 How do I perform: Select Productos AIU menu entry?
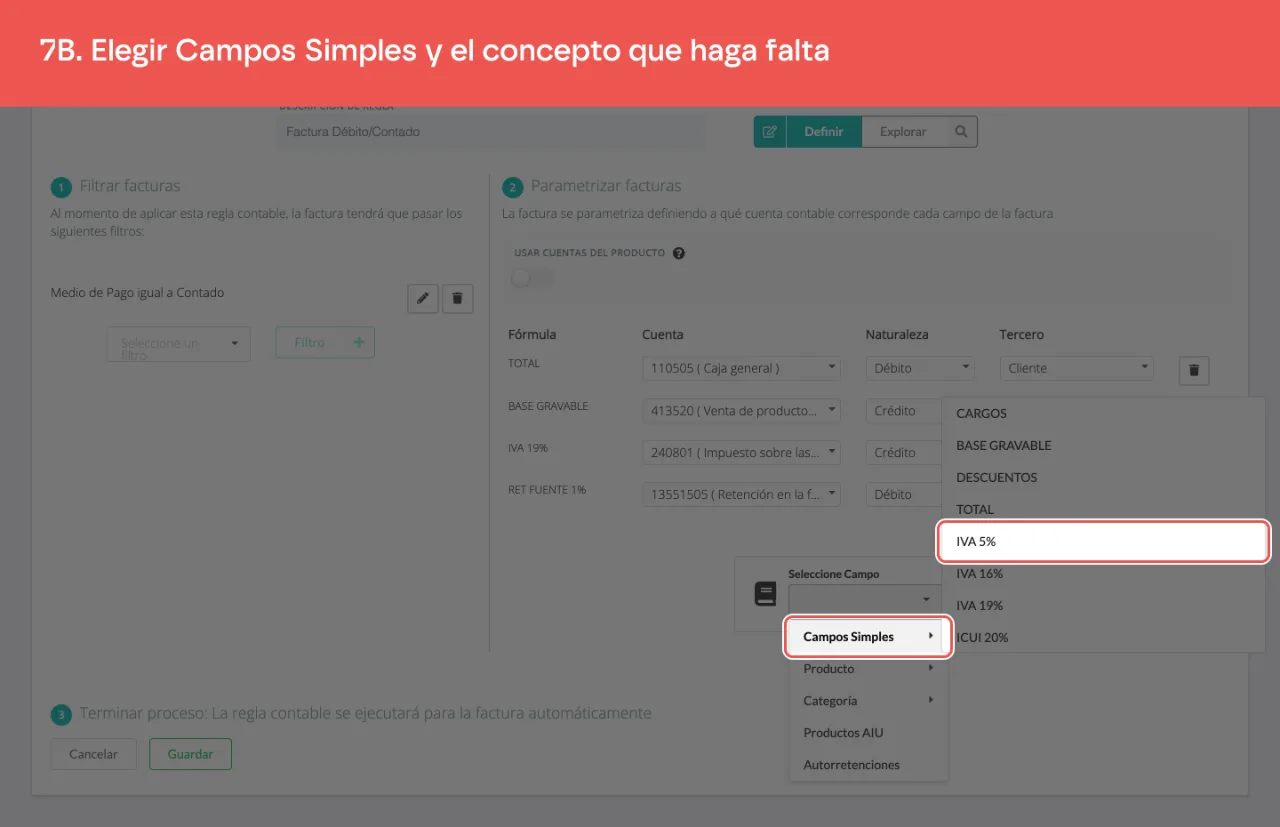pyautogui.click(x=868, y=733)
